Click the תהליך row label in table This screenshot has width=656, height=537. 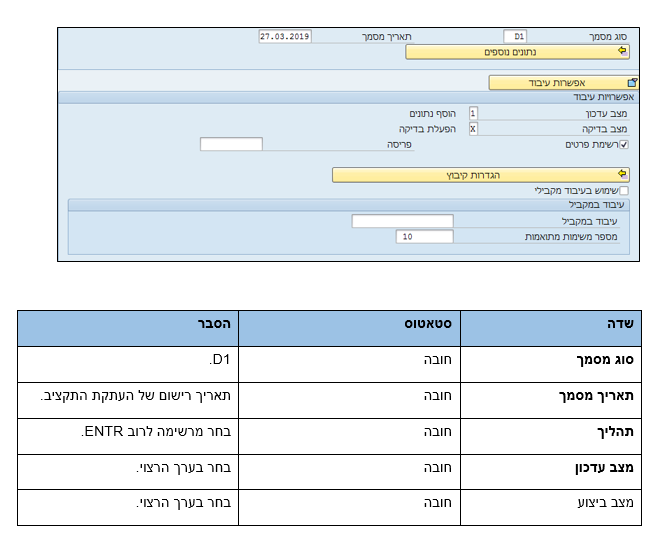pyautogui.click(x=612, y=434)
